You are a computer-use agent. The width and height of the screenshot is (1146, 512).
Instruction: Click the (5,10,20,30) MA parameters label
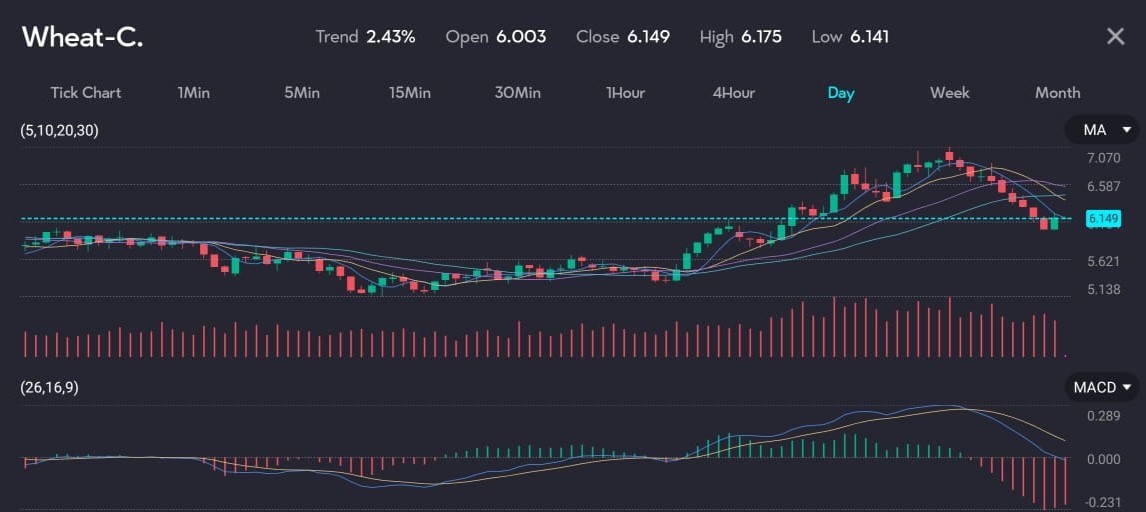coord(61,131)
